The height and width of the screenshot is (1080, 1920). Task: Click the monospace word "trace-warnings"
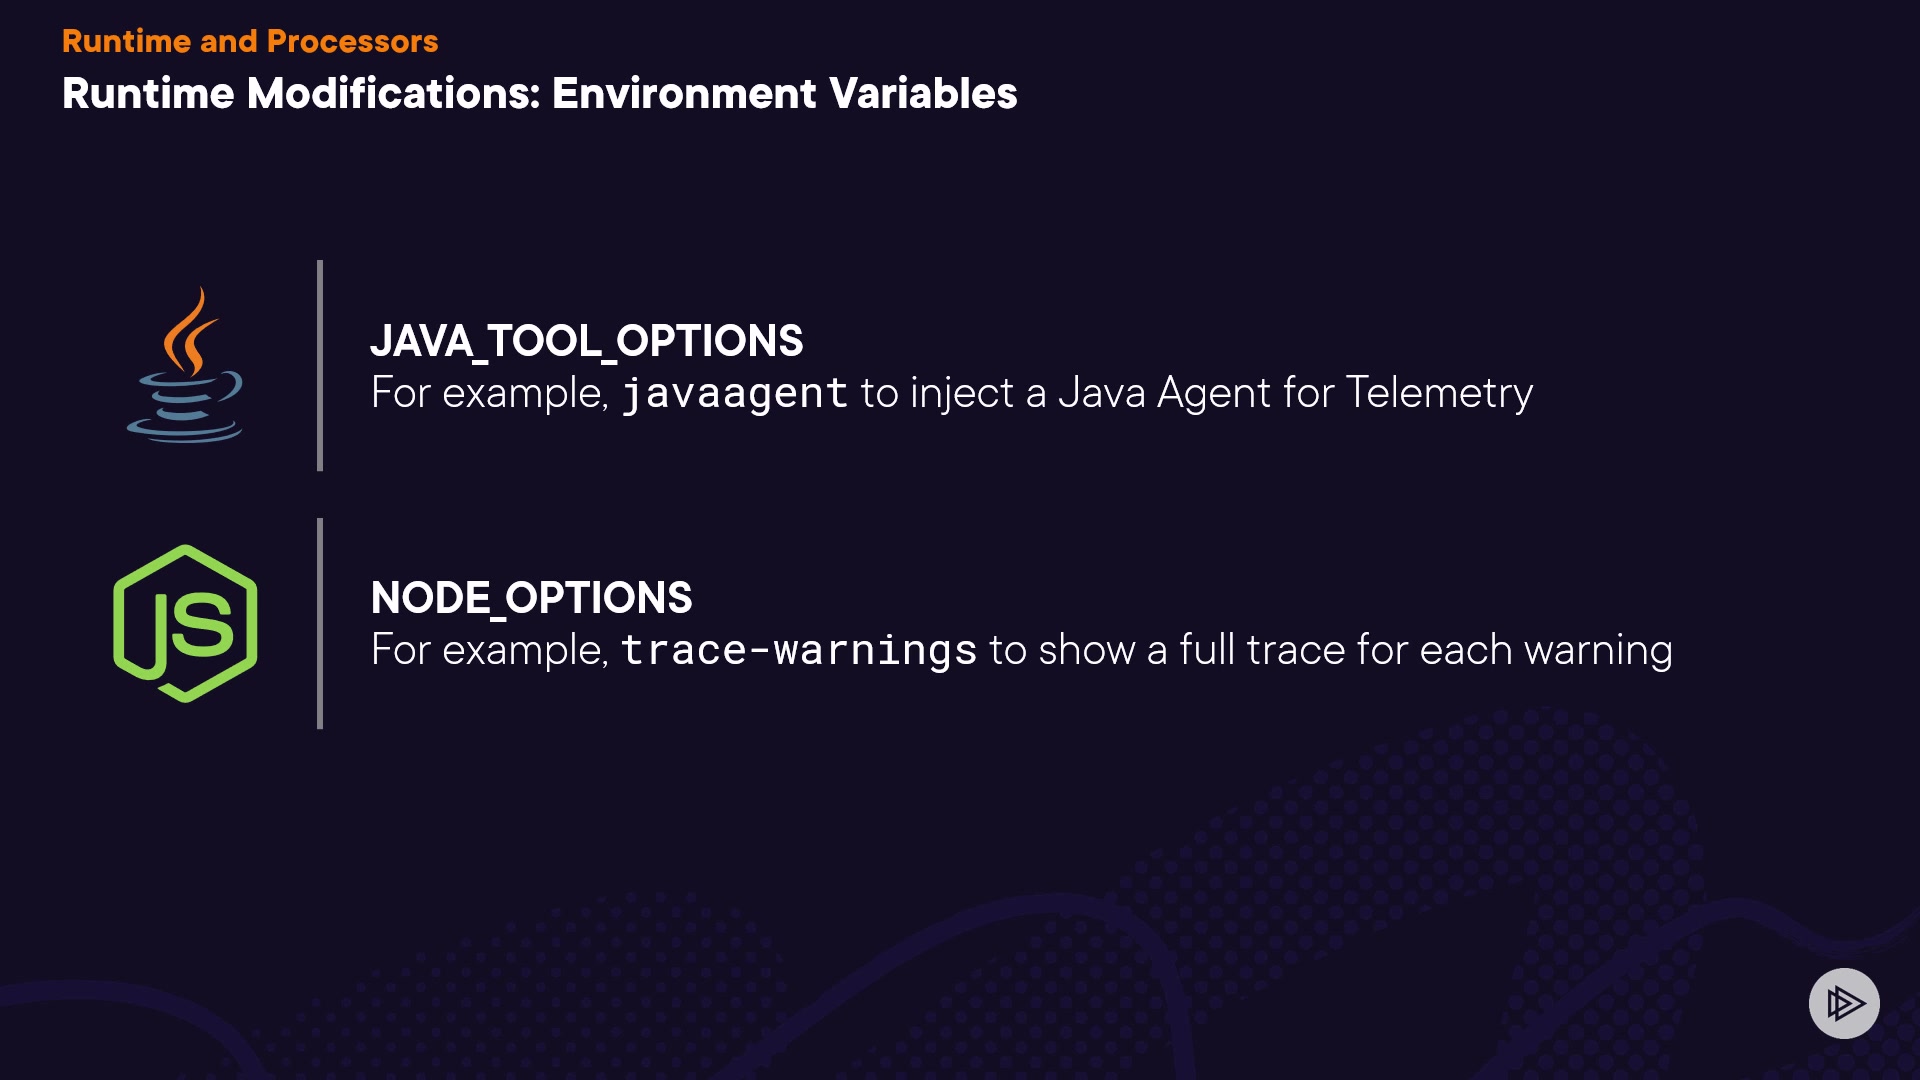[799, 650]
